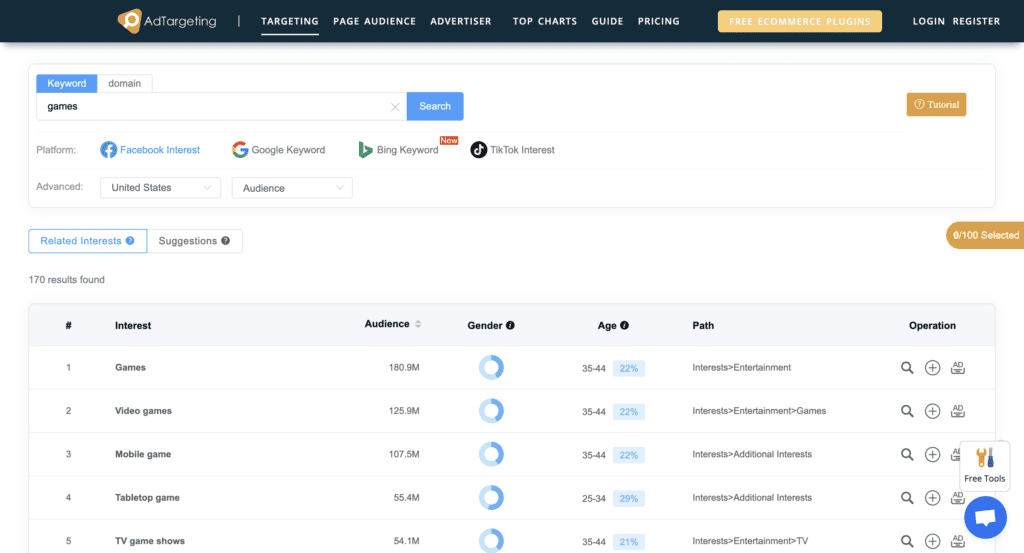1024x553 pixels.
Task: Open the Audience filter dropdown
Action: pos(292,188)
